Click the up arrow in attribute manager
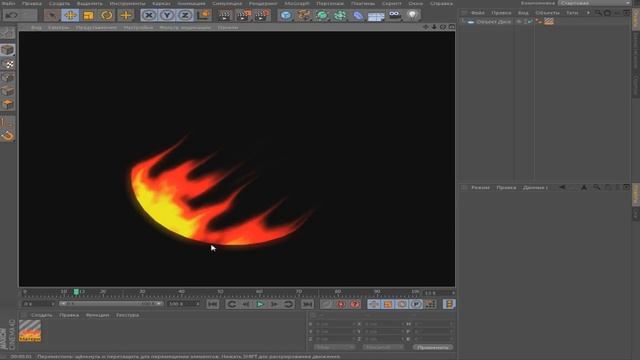 [x=584, y=187]
